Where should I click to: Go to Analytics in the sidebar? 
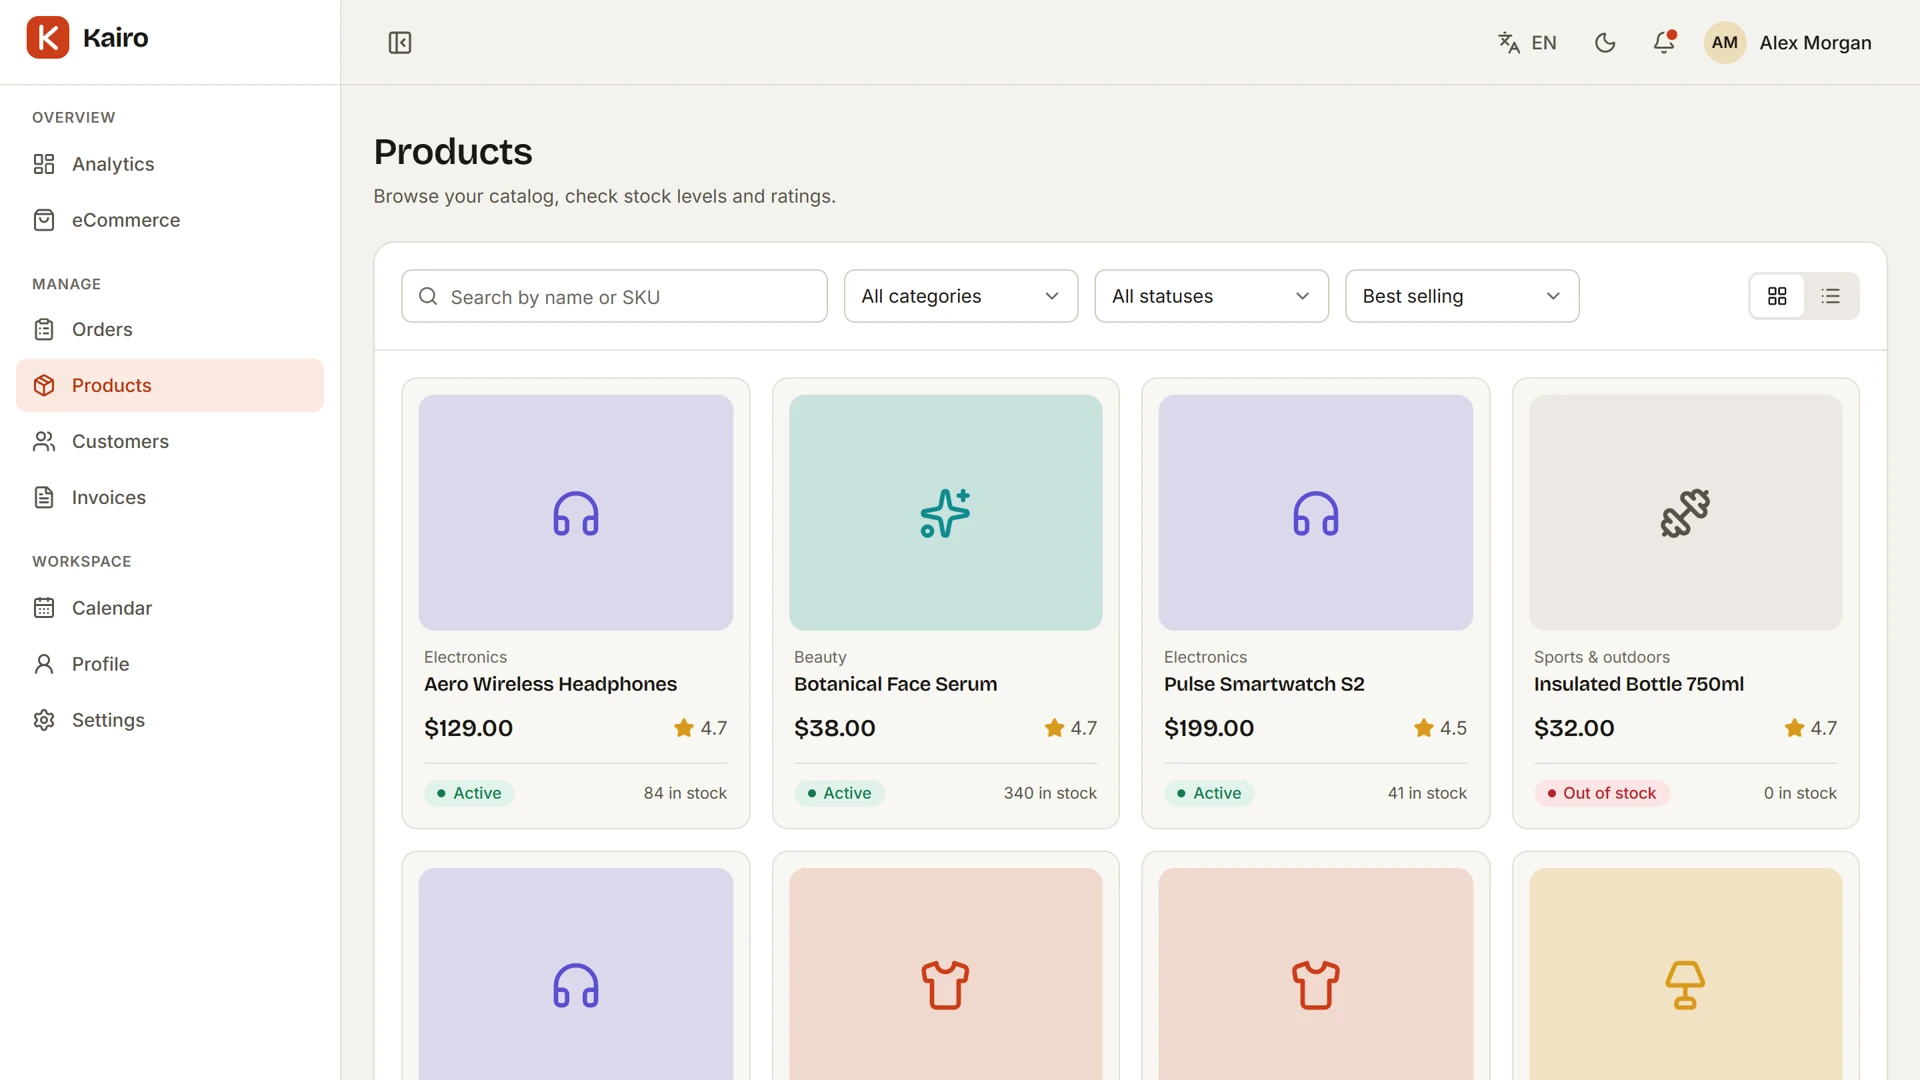point(170,164)
